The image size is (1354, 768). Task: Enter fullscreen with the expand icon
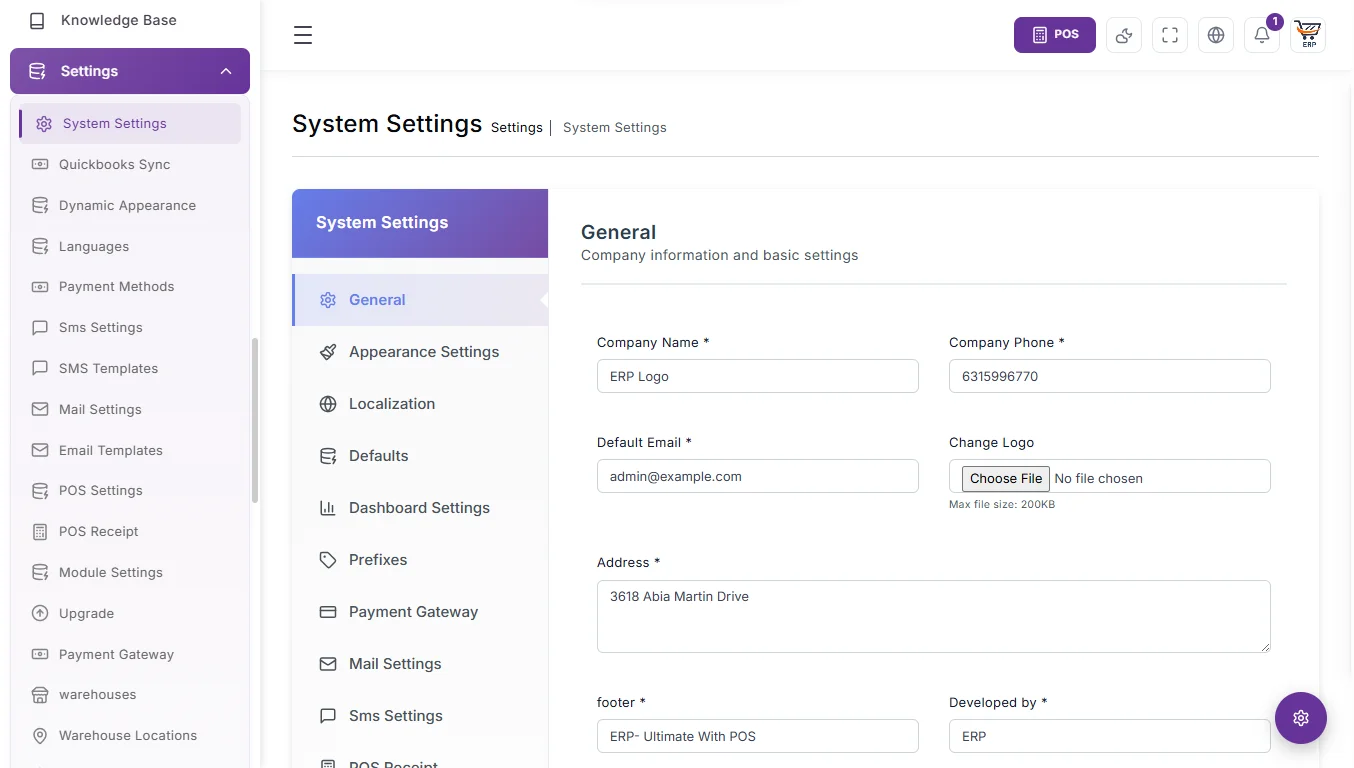[1170, 35]
